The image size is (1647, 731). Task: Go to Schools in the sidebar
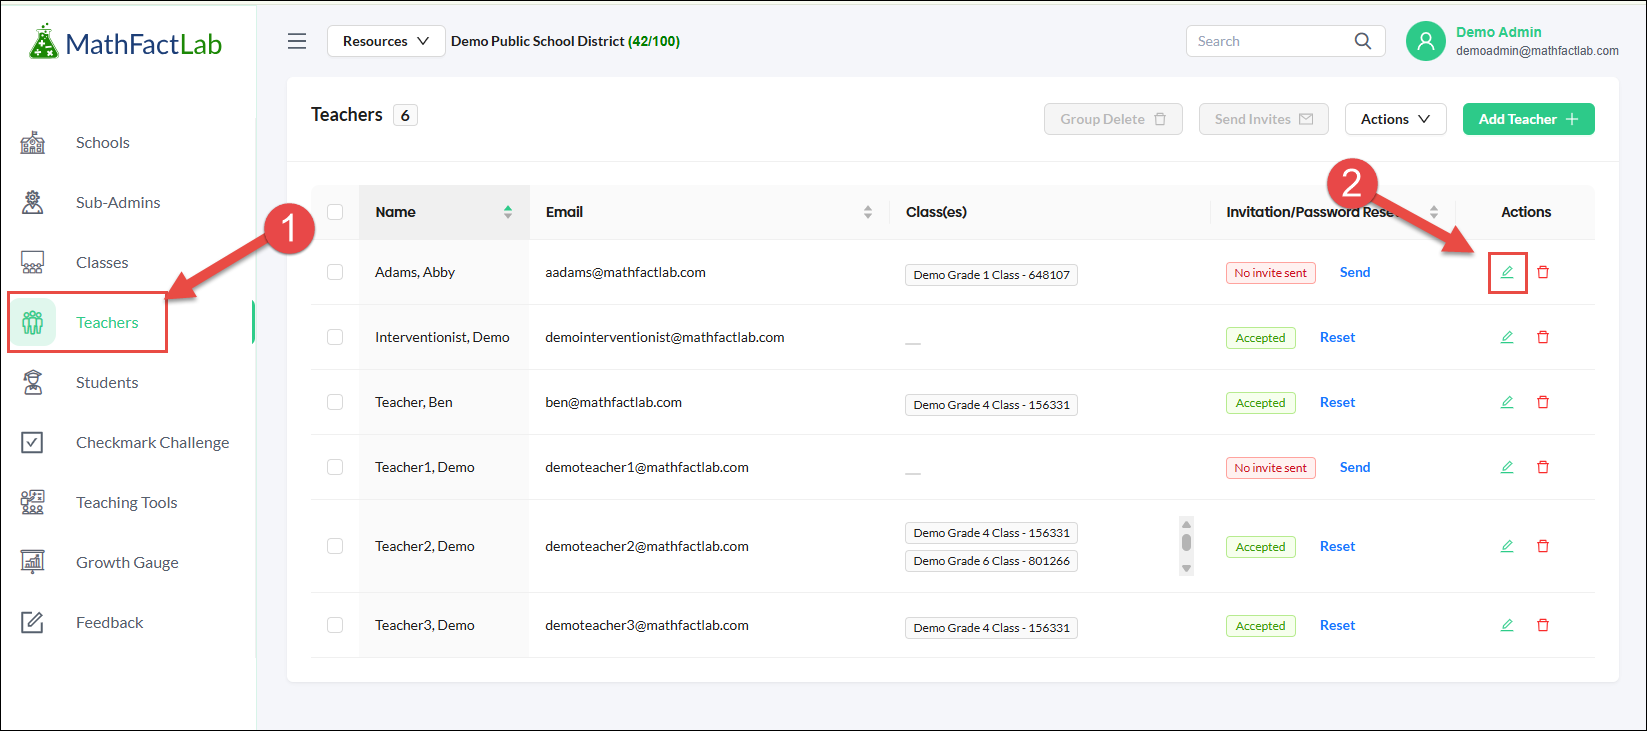point(103,142)
